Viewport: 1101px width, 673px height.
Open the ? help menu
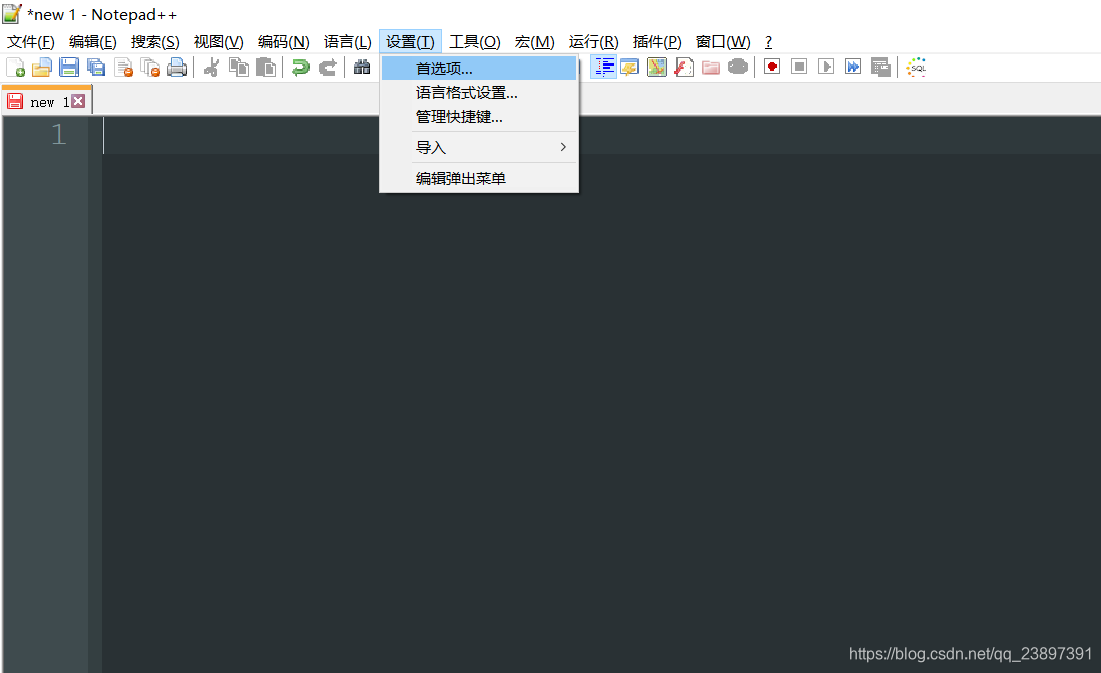(x=768, y=41)
